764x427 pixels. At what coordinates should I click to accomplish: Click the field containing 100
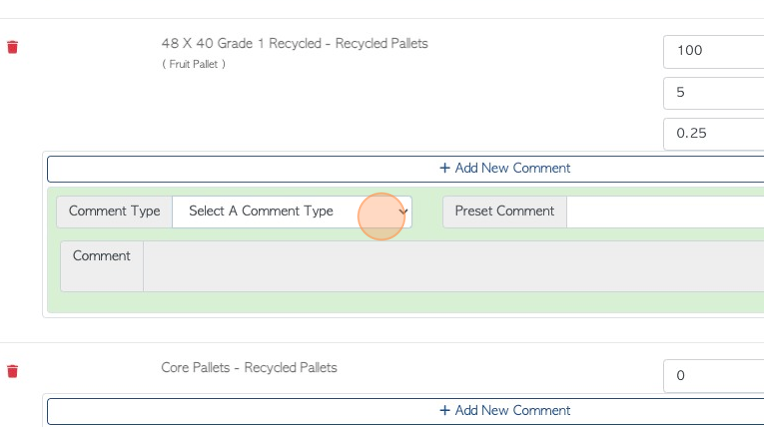click(713, 51)
